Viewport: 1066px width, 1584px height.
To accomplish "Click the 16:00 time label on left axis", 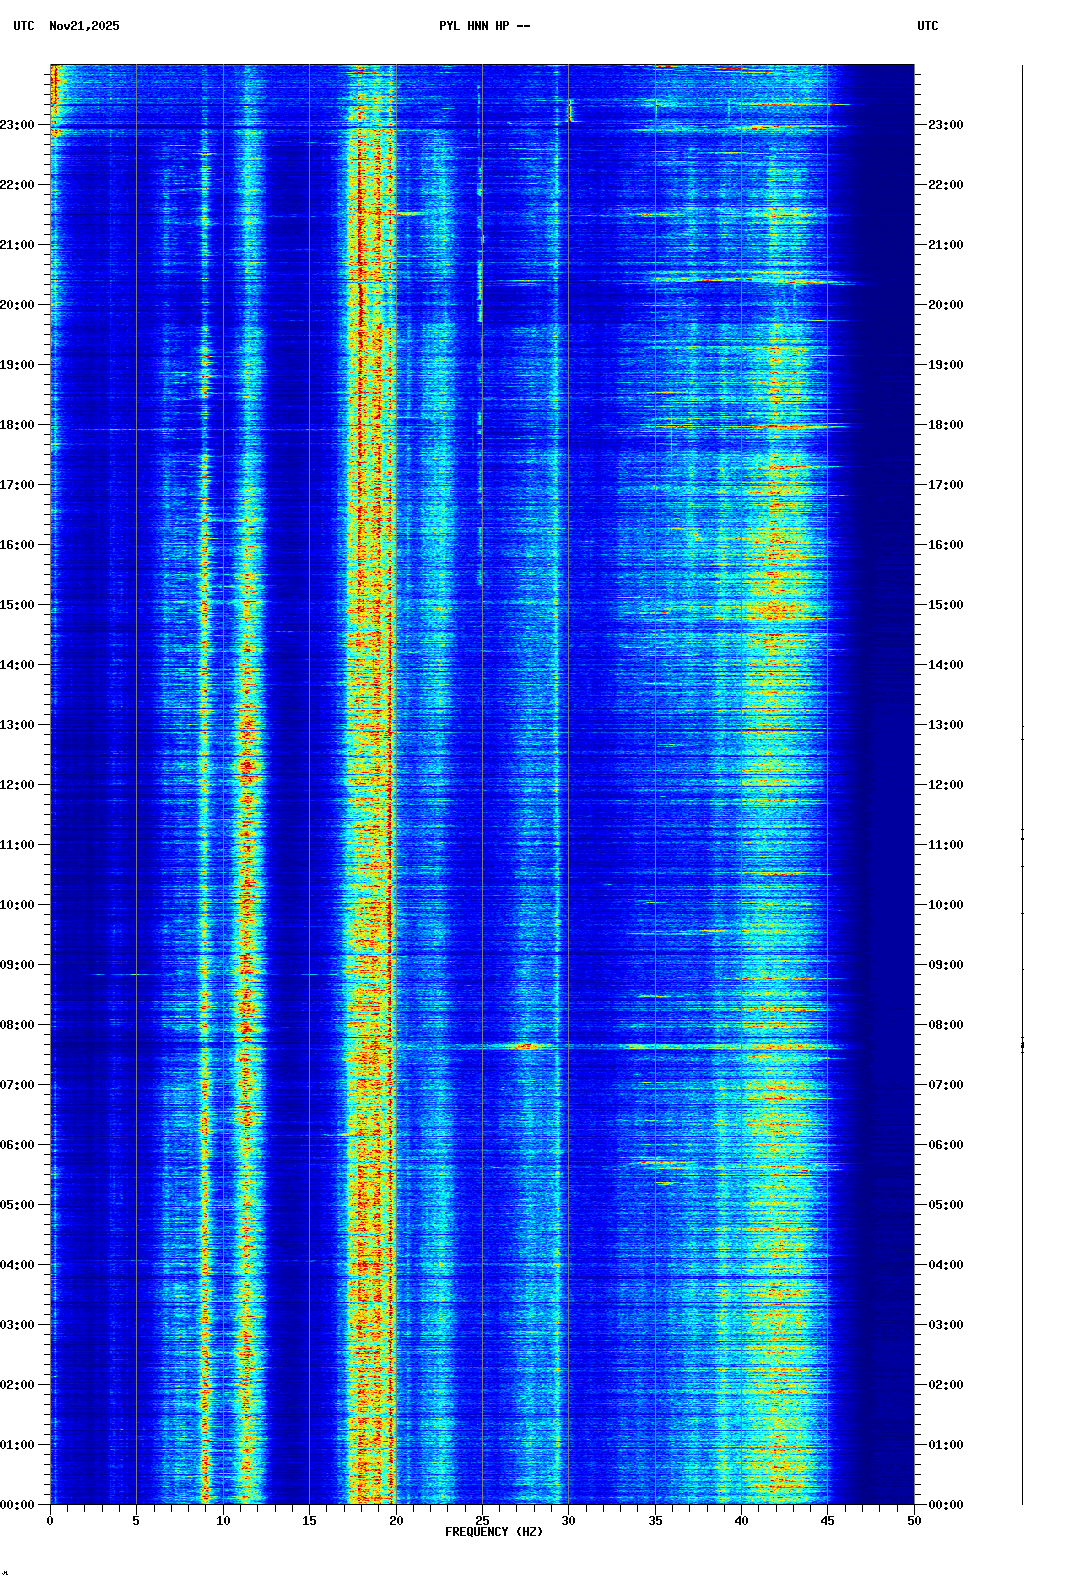I will [x=18, y=545].
